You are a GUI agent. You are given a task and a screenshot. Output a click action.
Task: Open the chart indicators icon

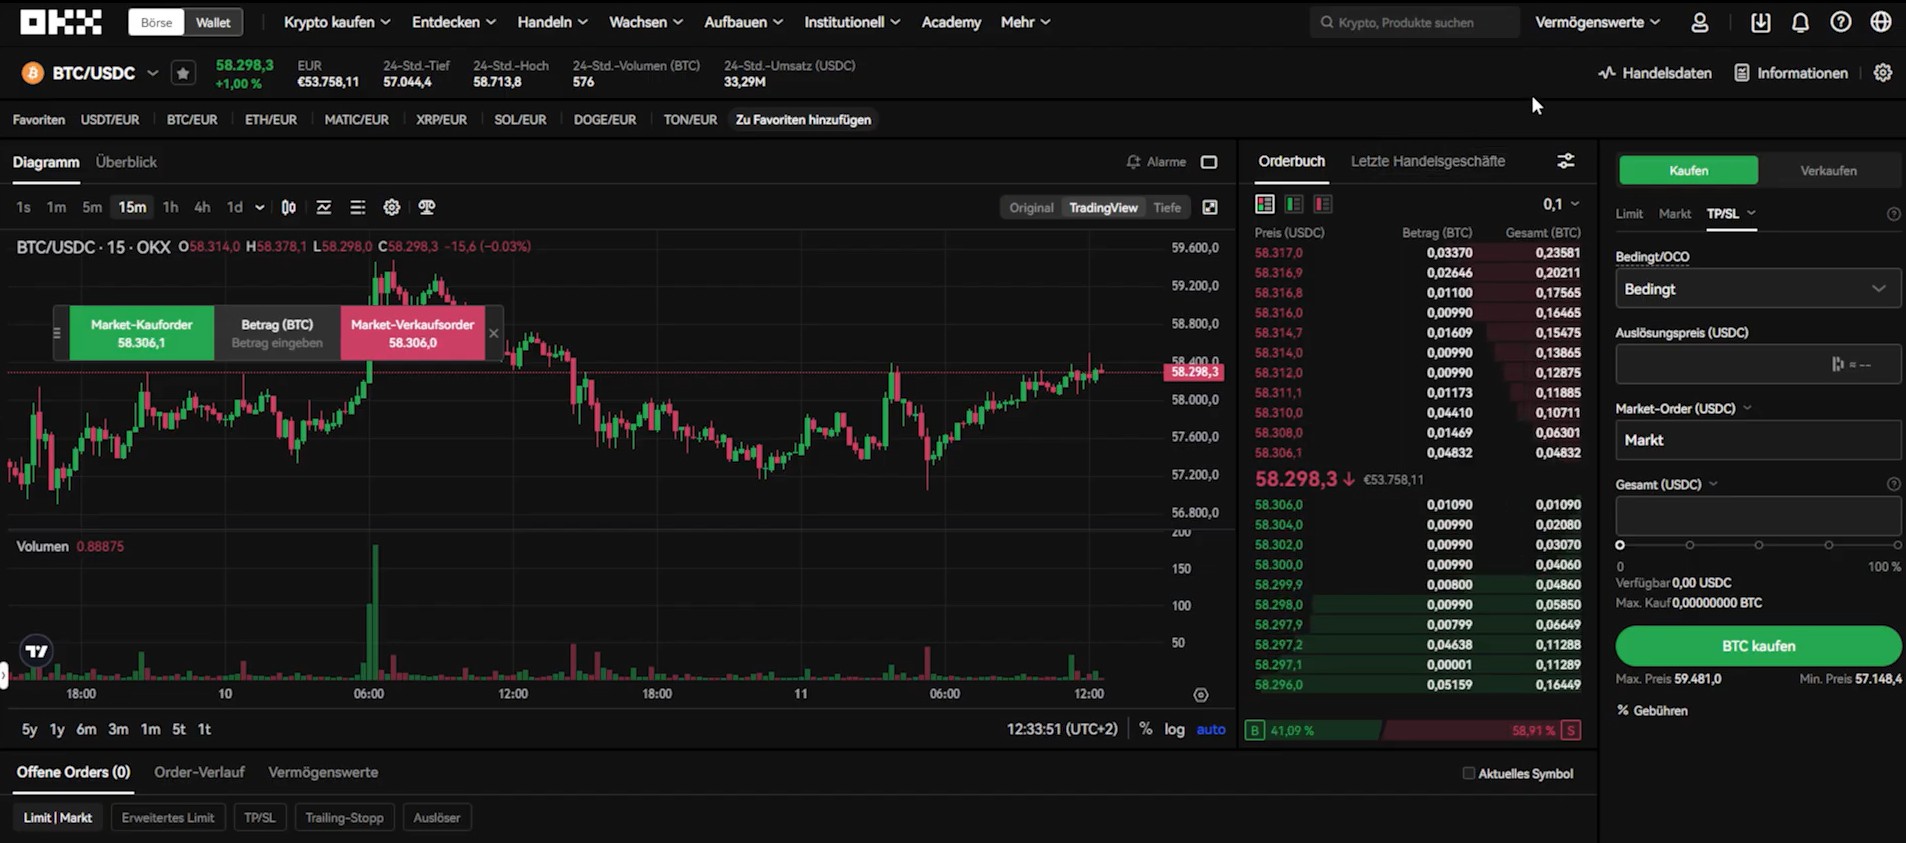click(x=324, y=207)
